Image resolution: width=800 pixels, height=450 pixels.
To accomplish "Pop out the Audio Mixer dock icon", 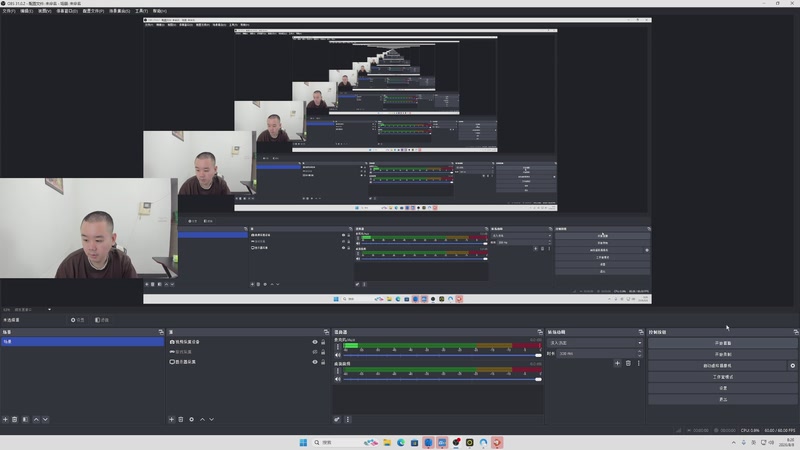I will [540, 332].
